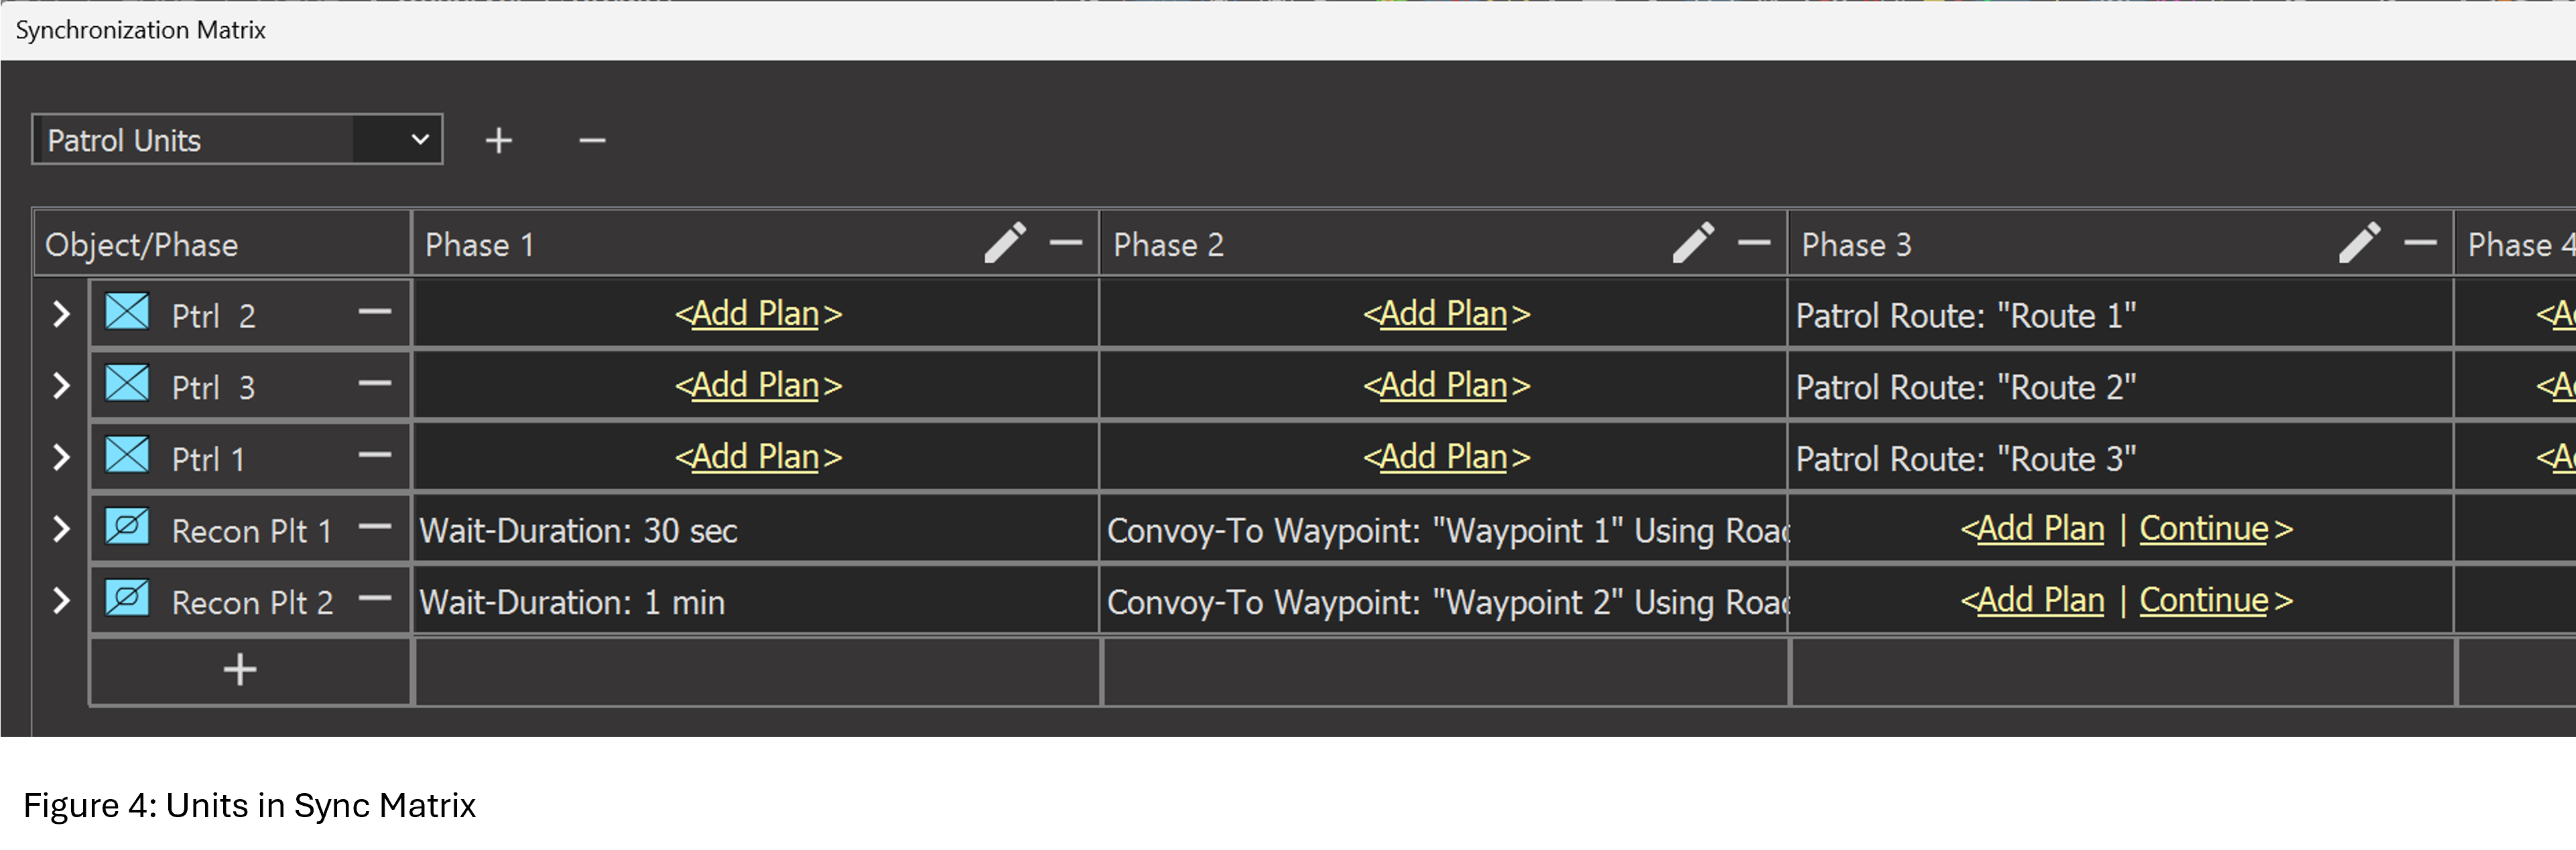Remove Ptrl 2 row using minus icon
This screenshot has width=2576, height=850.
[374, 313]
